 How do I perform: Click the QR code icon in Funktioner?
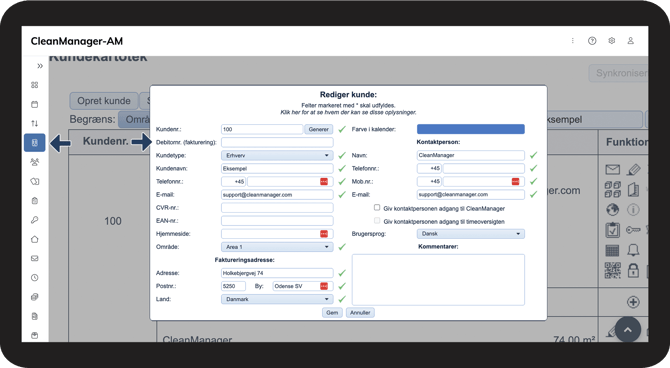coord(612,270)
